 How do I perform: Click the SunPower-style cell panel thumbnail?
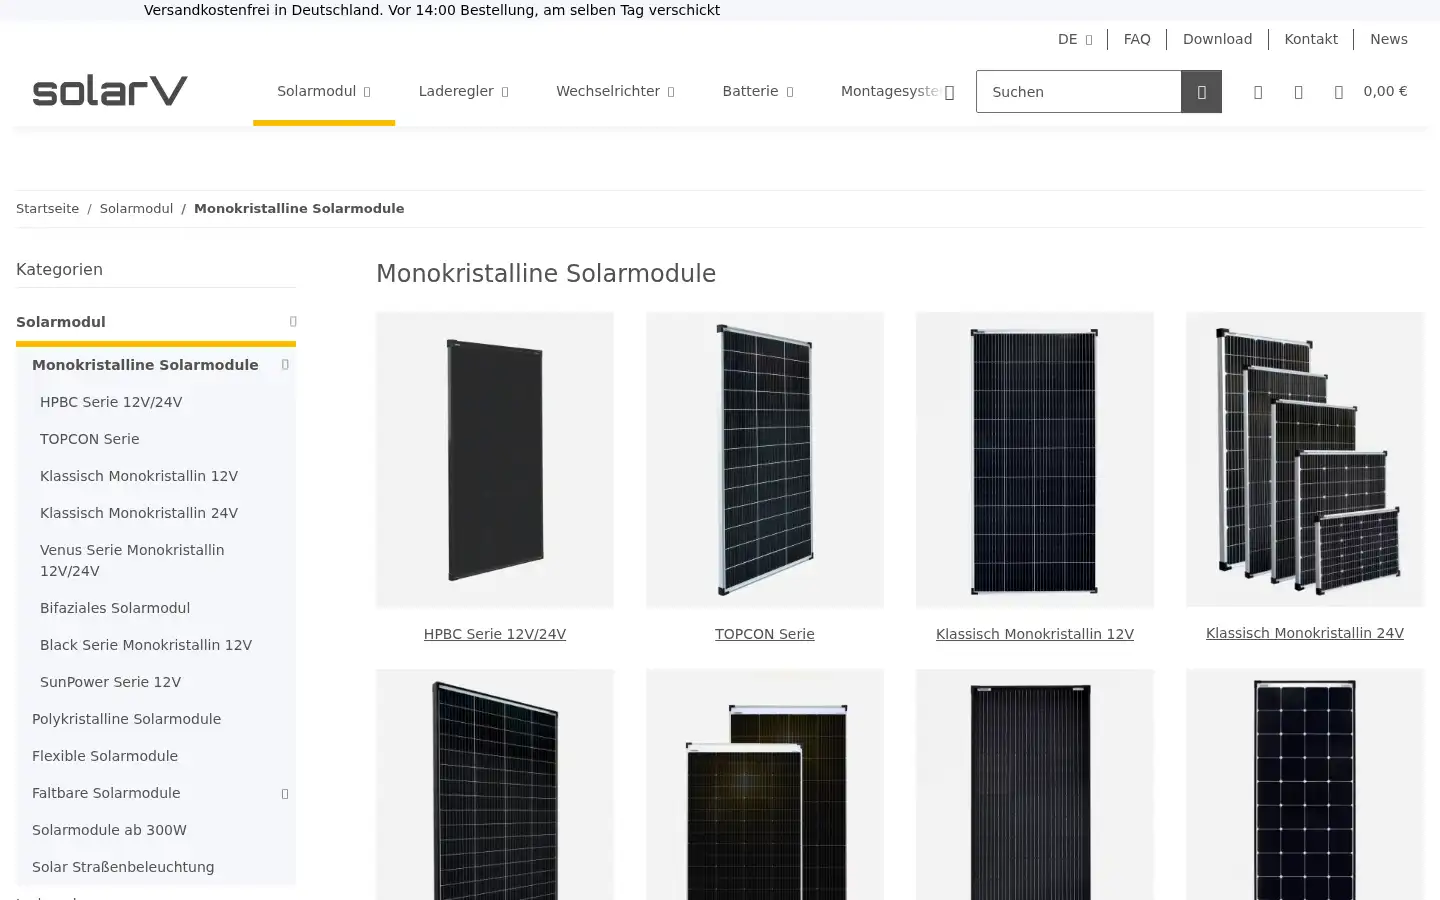click(x=1305, y=785)
